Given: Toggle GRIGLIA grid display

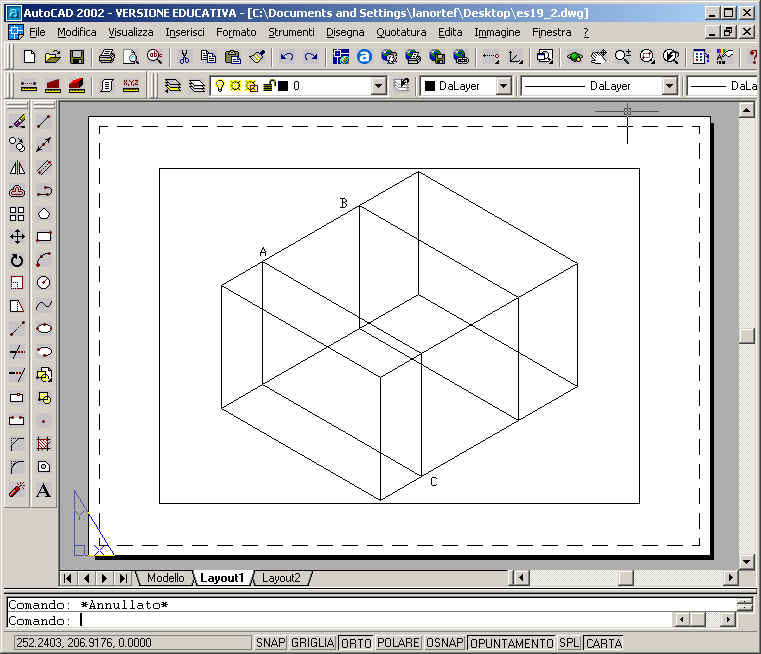Looking at the screenshot, I should point(313,643).
